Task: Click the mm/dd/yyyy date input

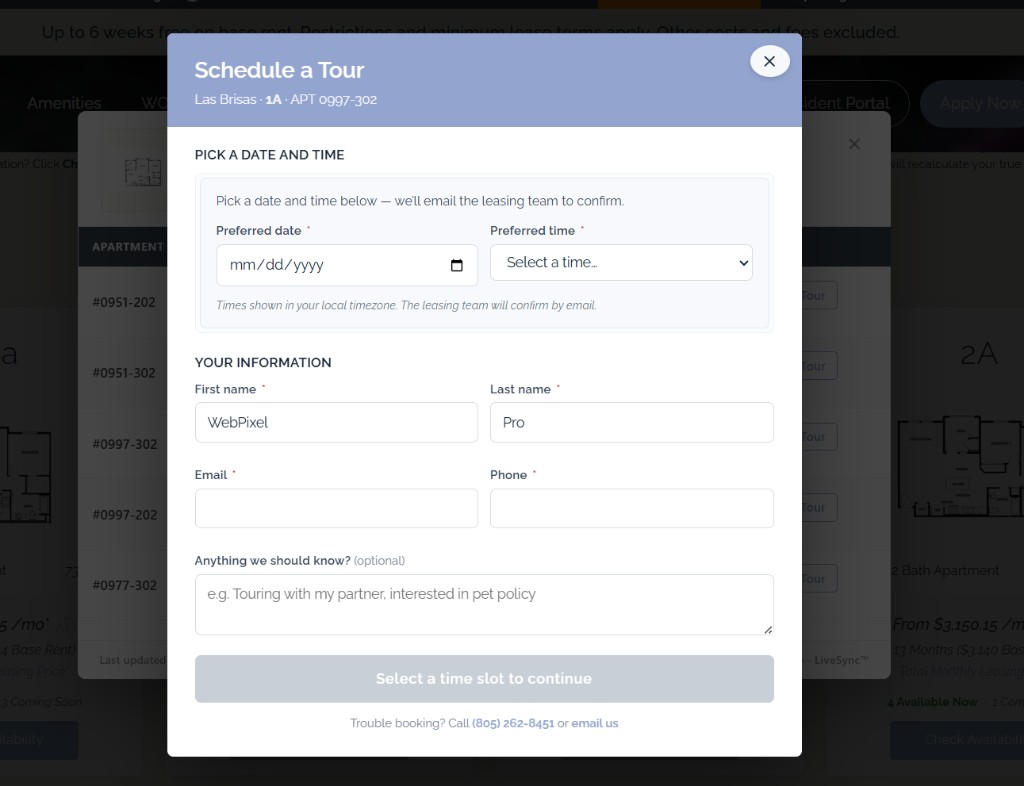Action: tap(330, 265)
